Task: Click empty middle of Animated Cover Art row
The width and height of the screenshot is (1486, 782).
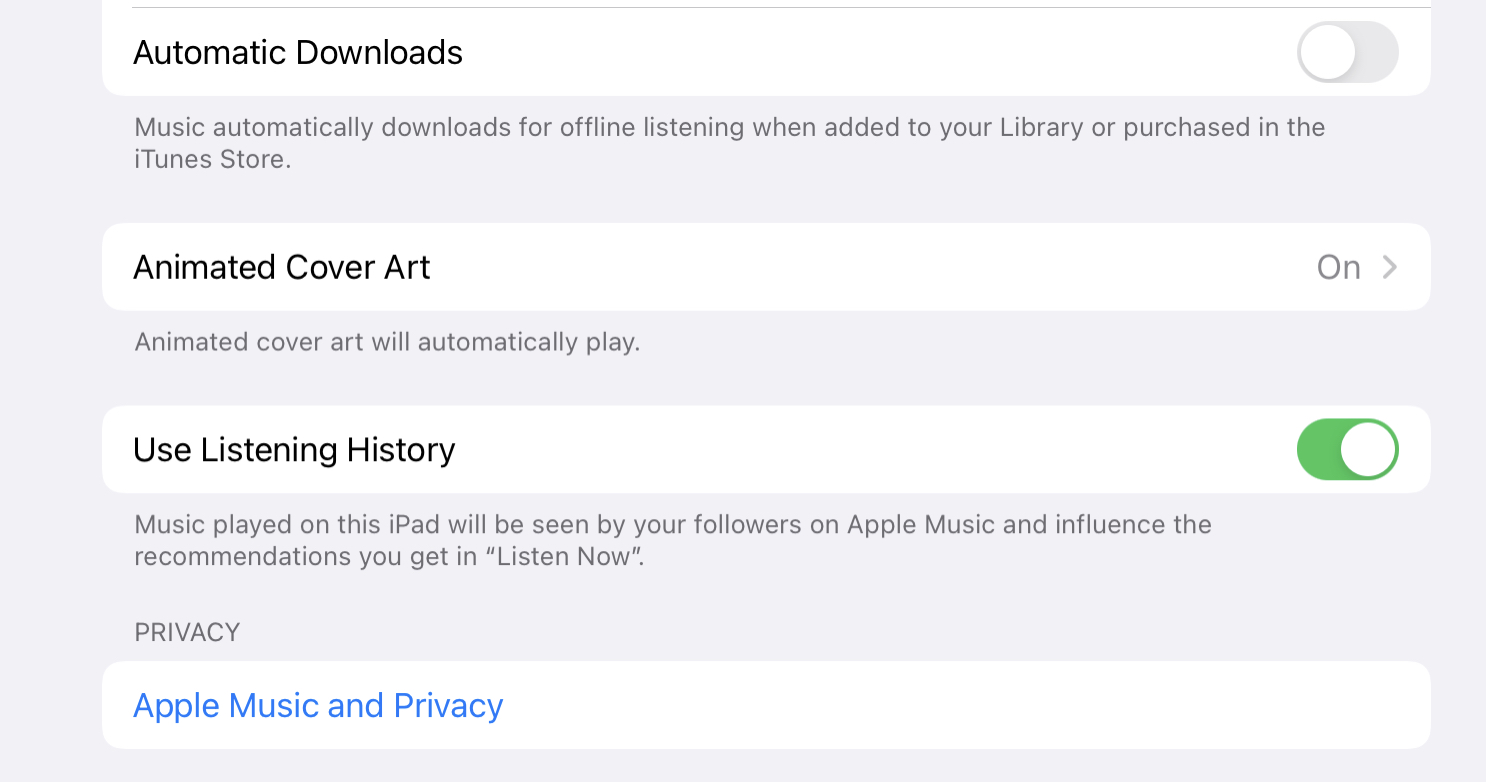Action: [850, 267]
